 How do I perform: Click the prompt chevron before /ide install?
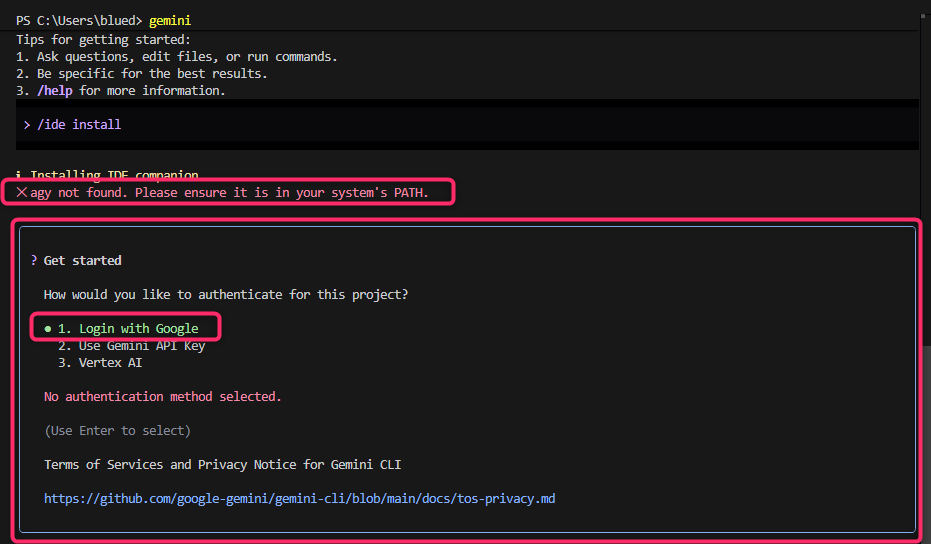pyautogui.click(x=27, y=125)
